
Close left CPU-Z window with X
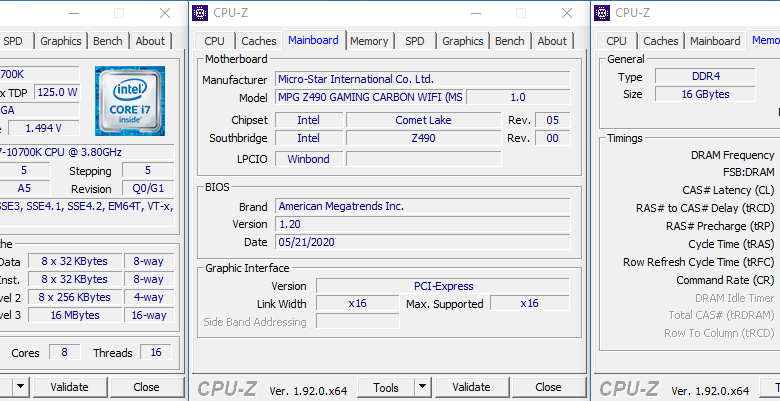(x=165, y=13)
